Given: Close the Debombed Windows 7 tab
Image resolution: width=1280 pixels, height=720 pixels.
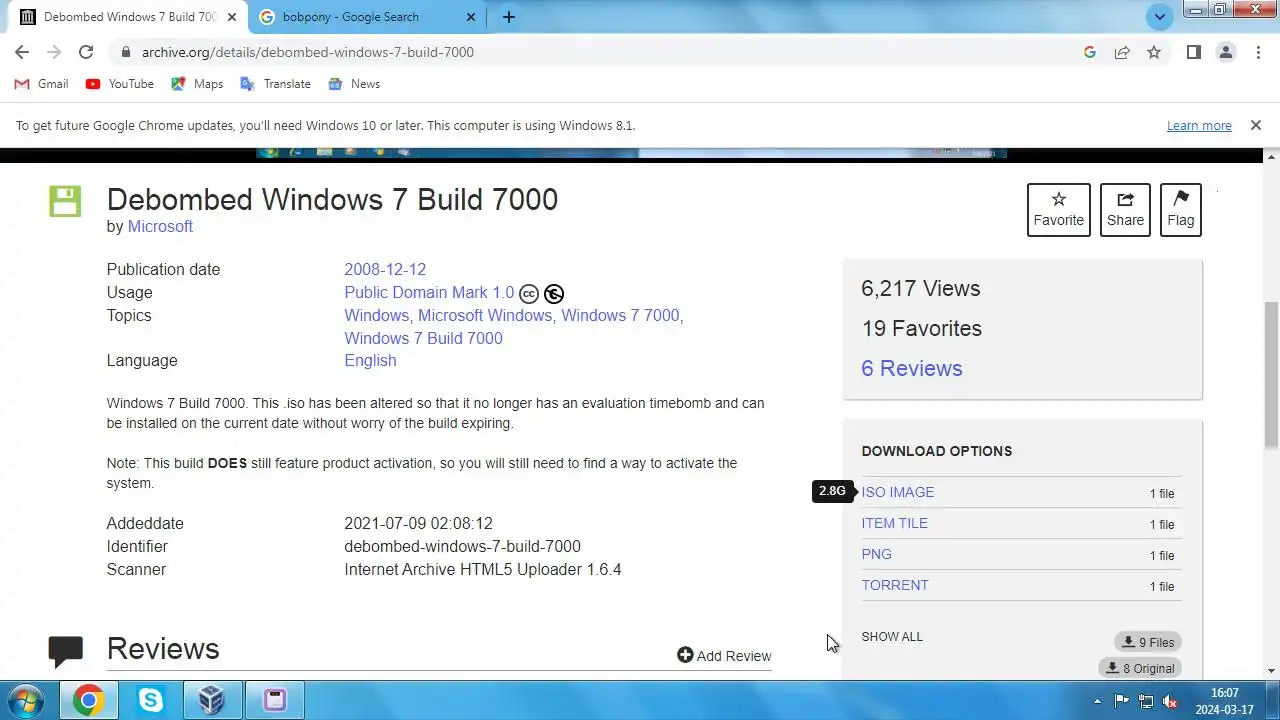Looking at the screenshot, I should pyautogui.click(x=232, y=17).
